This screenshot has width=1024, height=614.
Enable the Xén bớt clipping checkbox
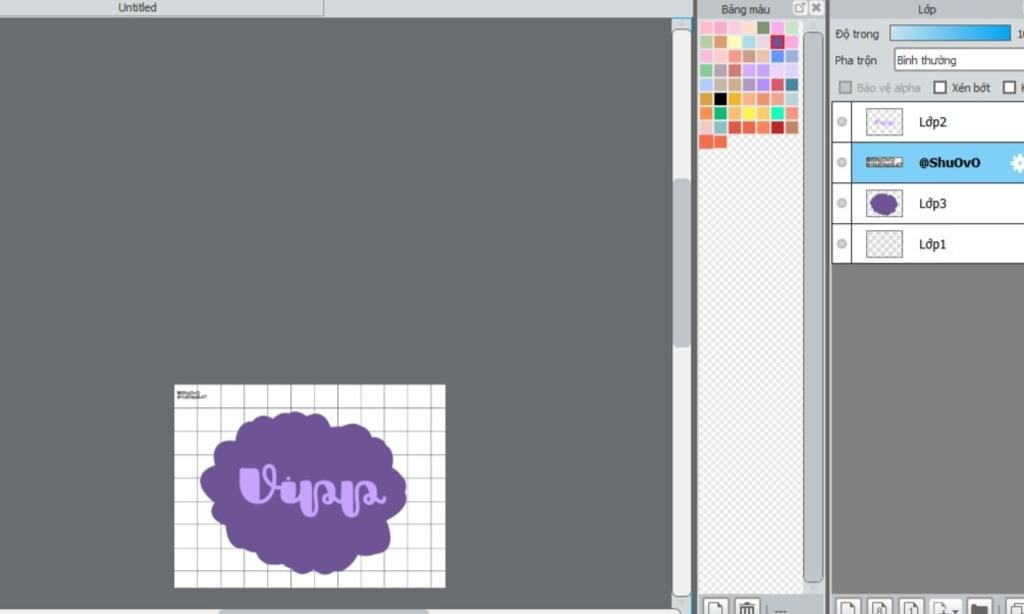pos(940,88)
